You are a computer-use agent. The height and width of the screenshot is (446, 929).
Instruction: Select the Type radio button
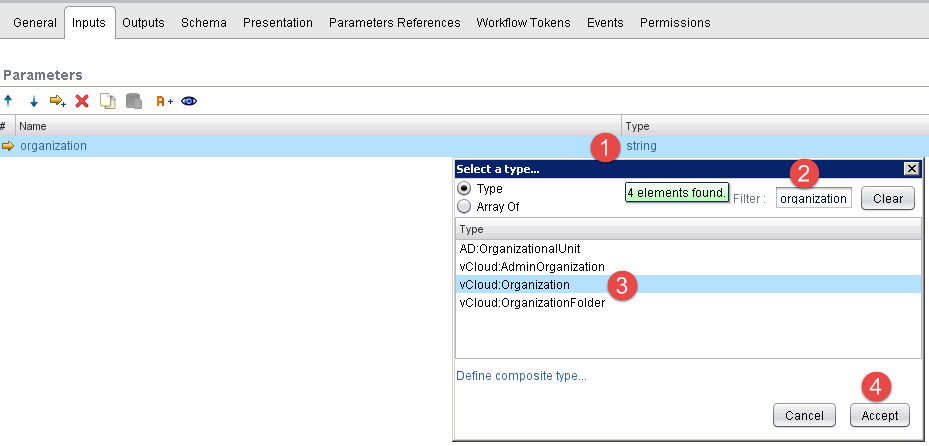(x=464, y=189)
